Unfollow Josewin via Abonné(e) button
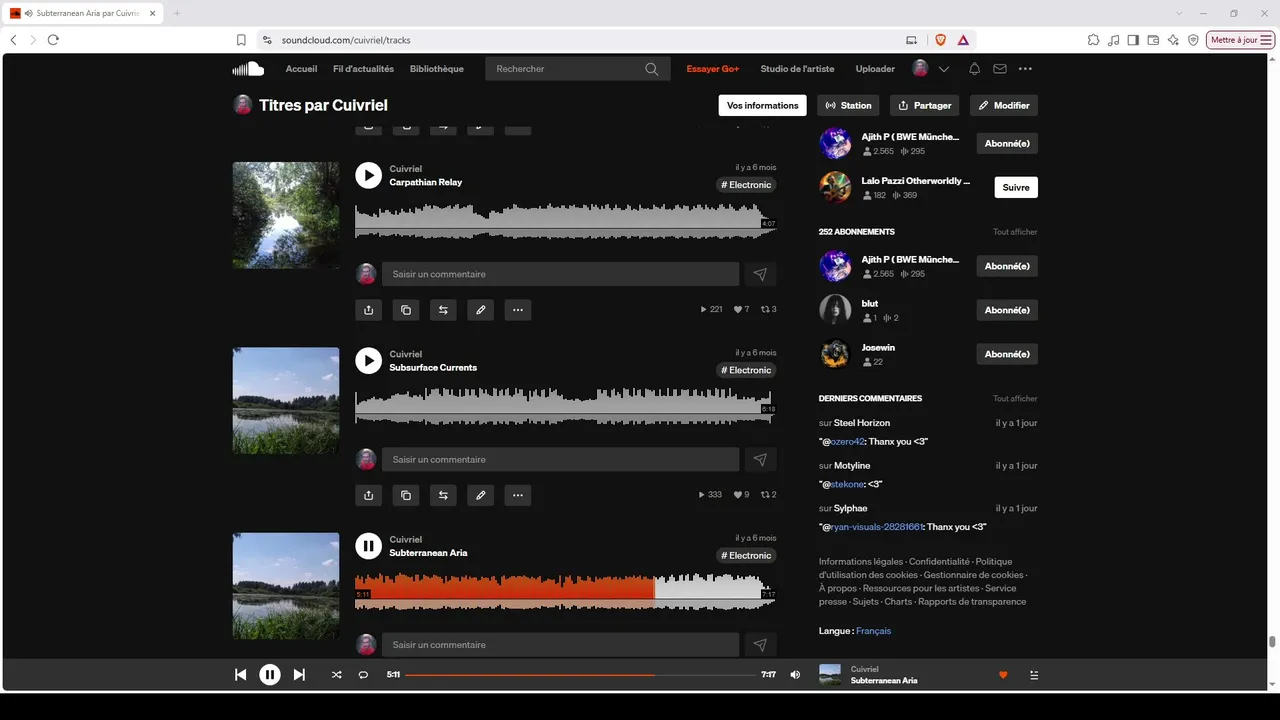The image size is (1280, 720). point(1007,354)
